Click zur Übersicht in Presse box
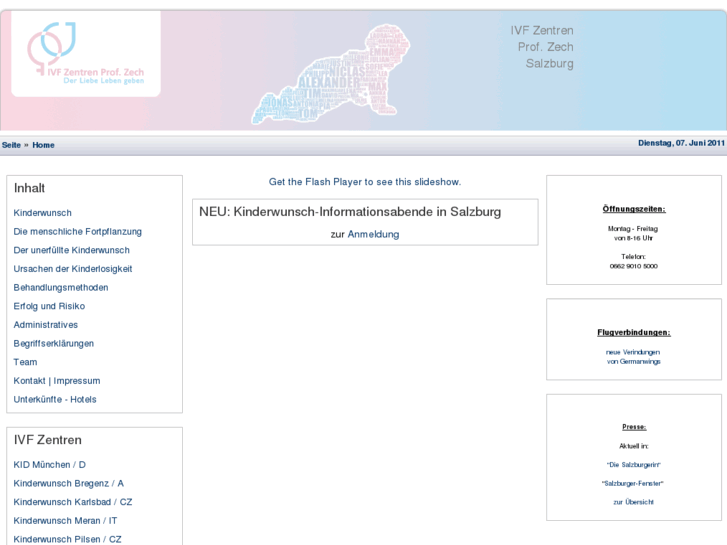Image resolution: width=727 pixels, height=545 pixels. 633,502
